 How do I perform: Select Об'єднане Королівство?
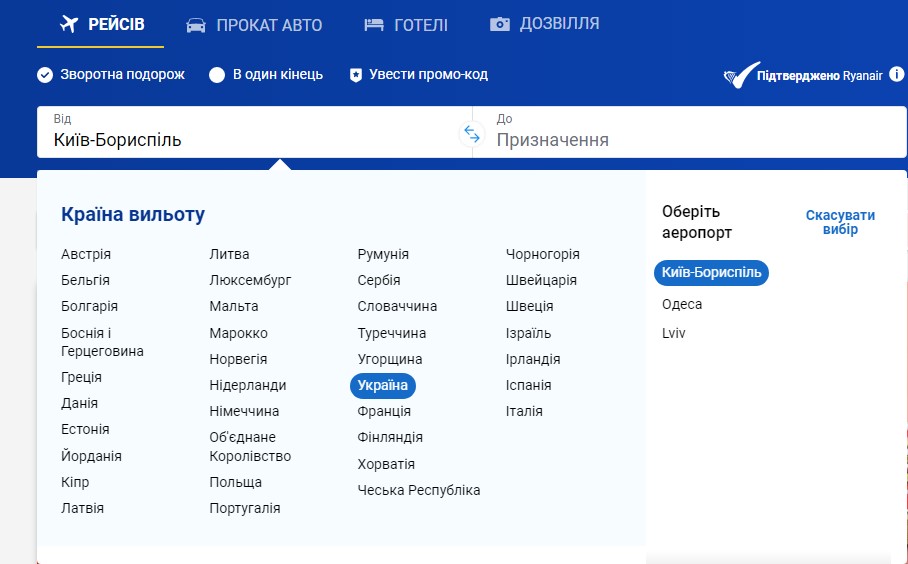coord(250,446)
